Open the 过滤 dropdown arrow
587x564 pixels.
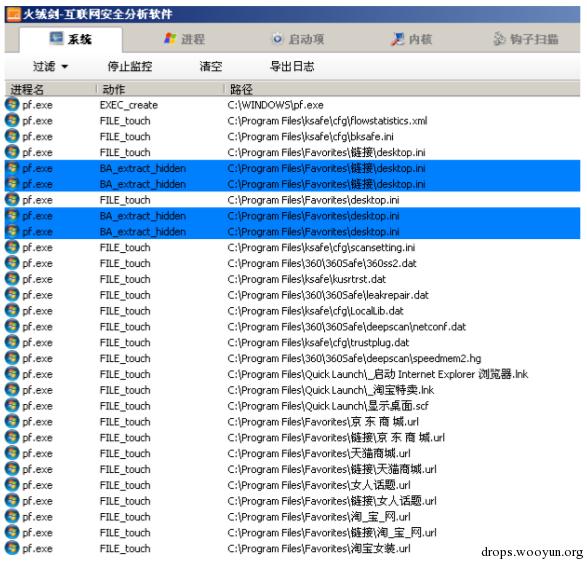(x=64, y=67)
